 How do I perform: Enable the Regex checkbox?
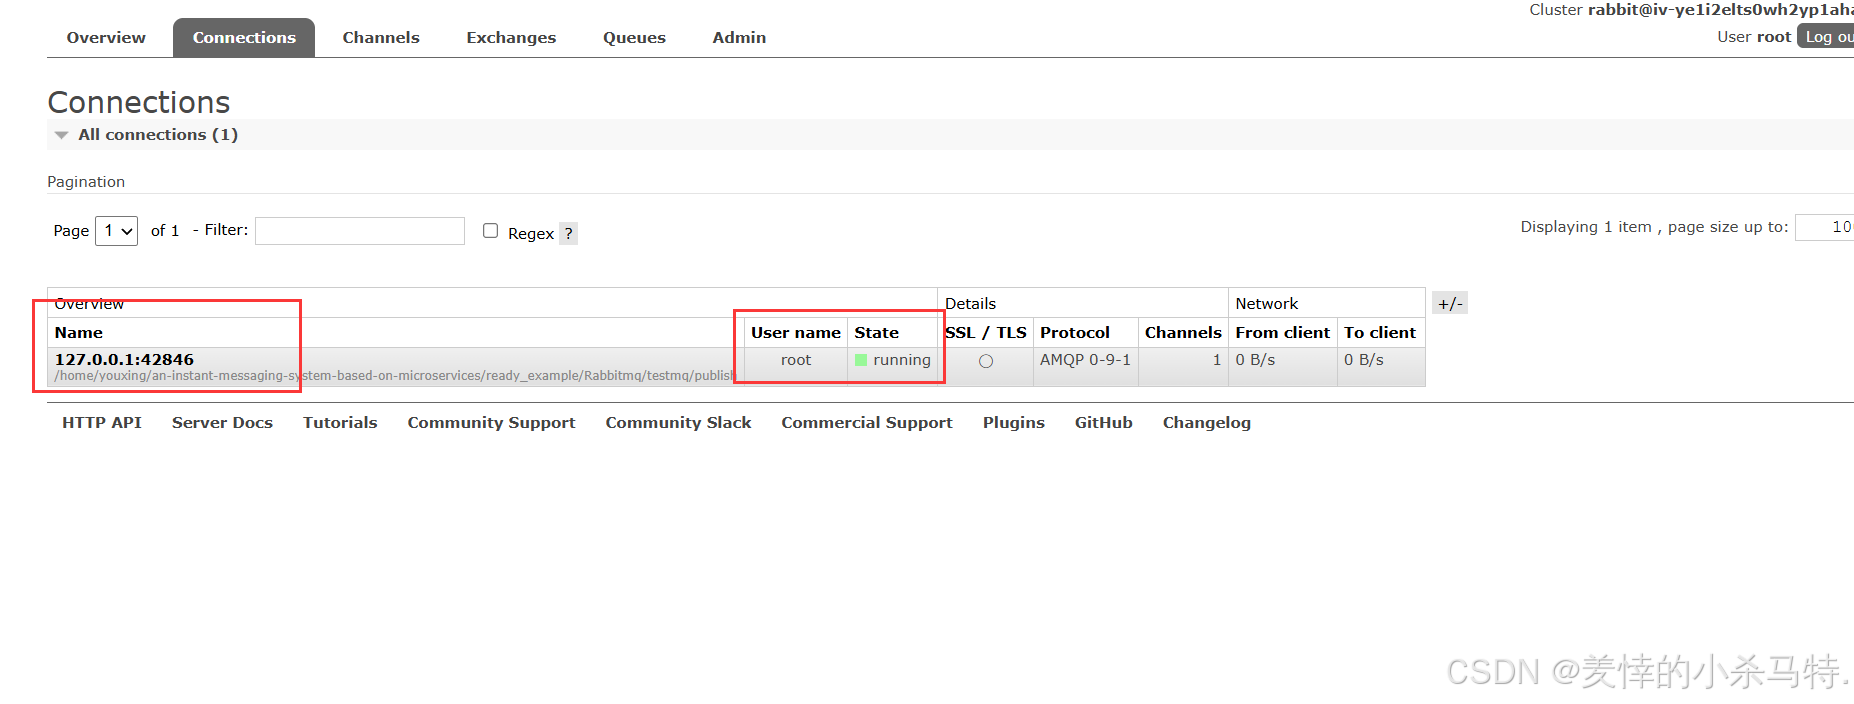pyautogui.click(x=490, y=231)
